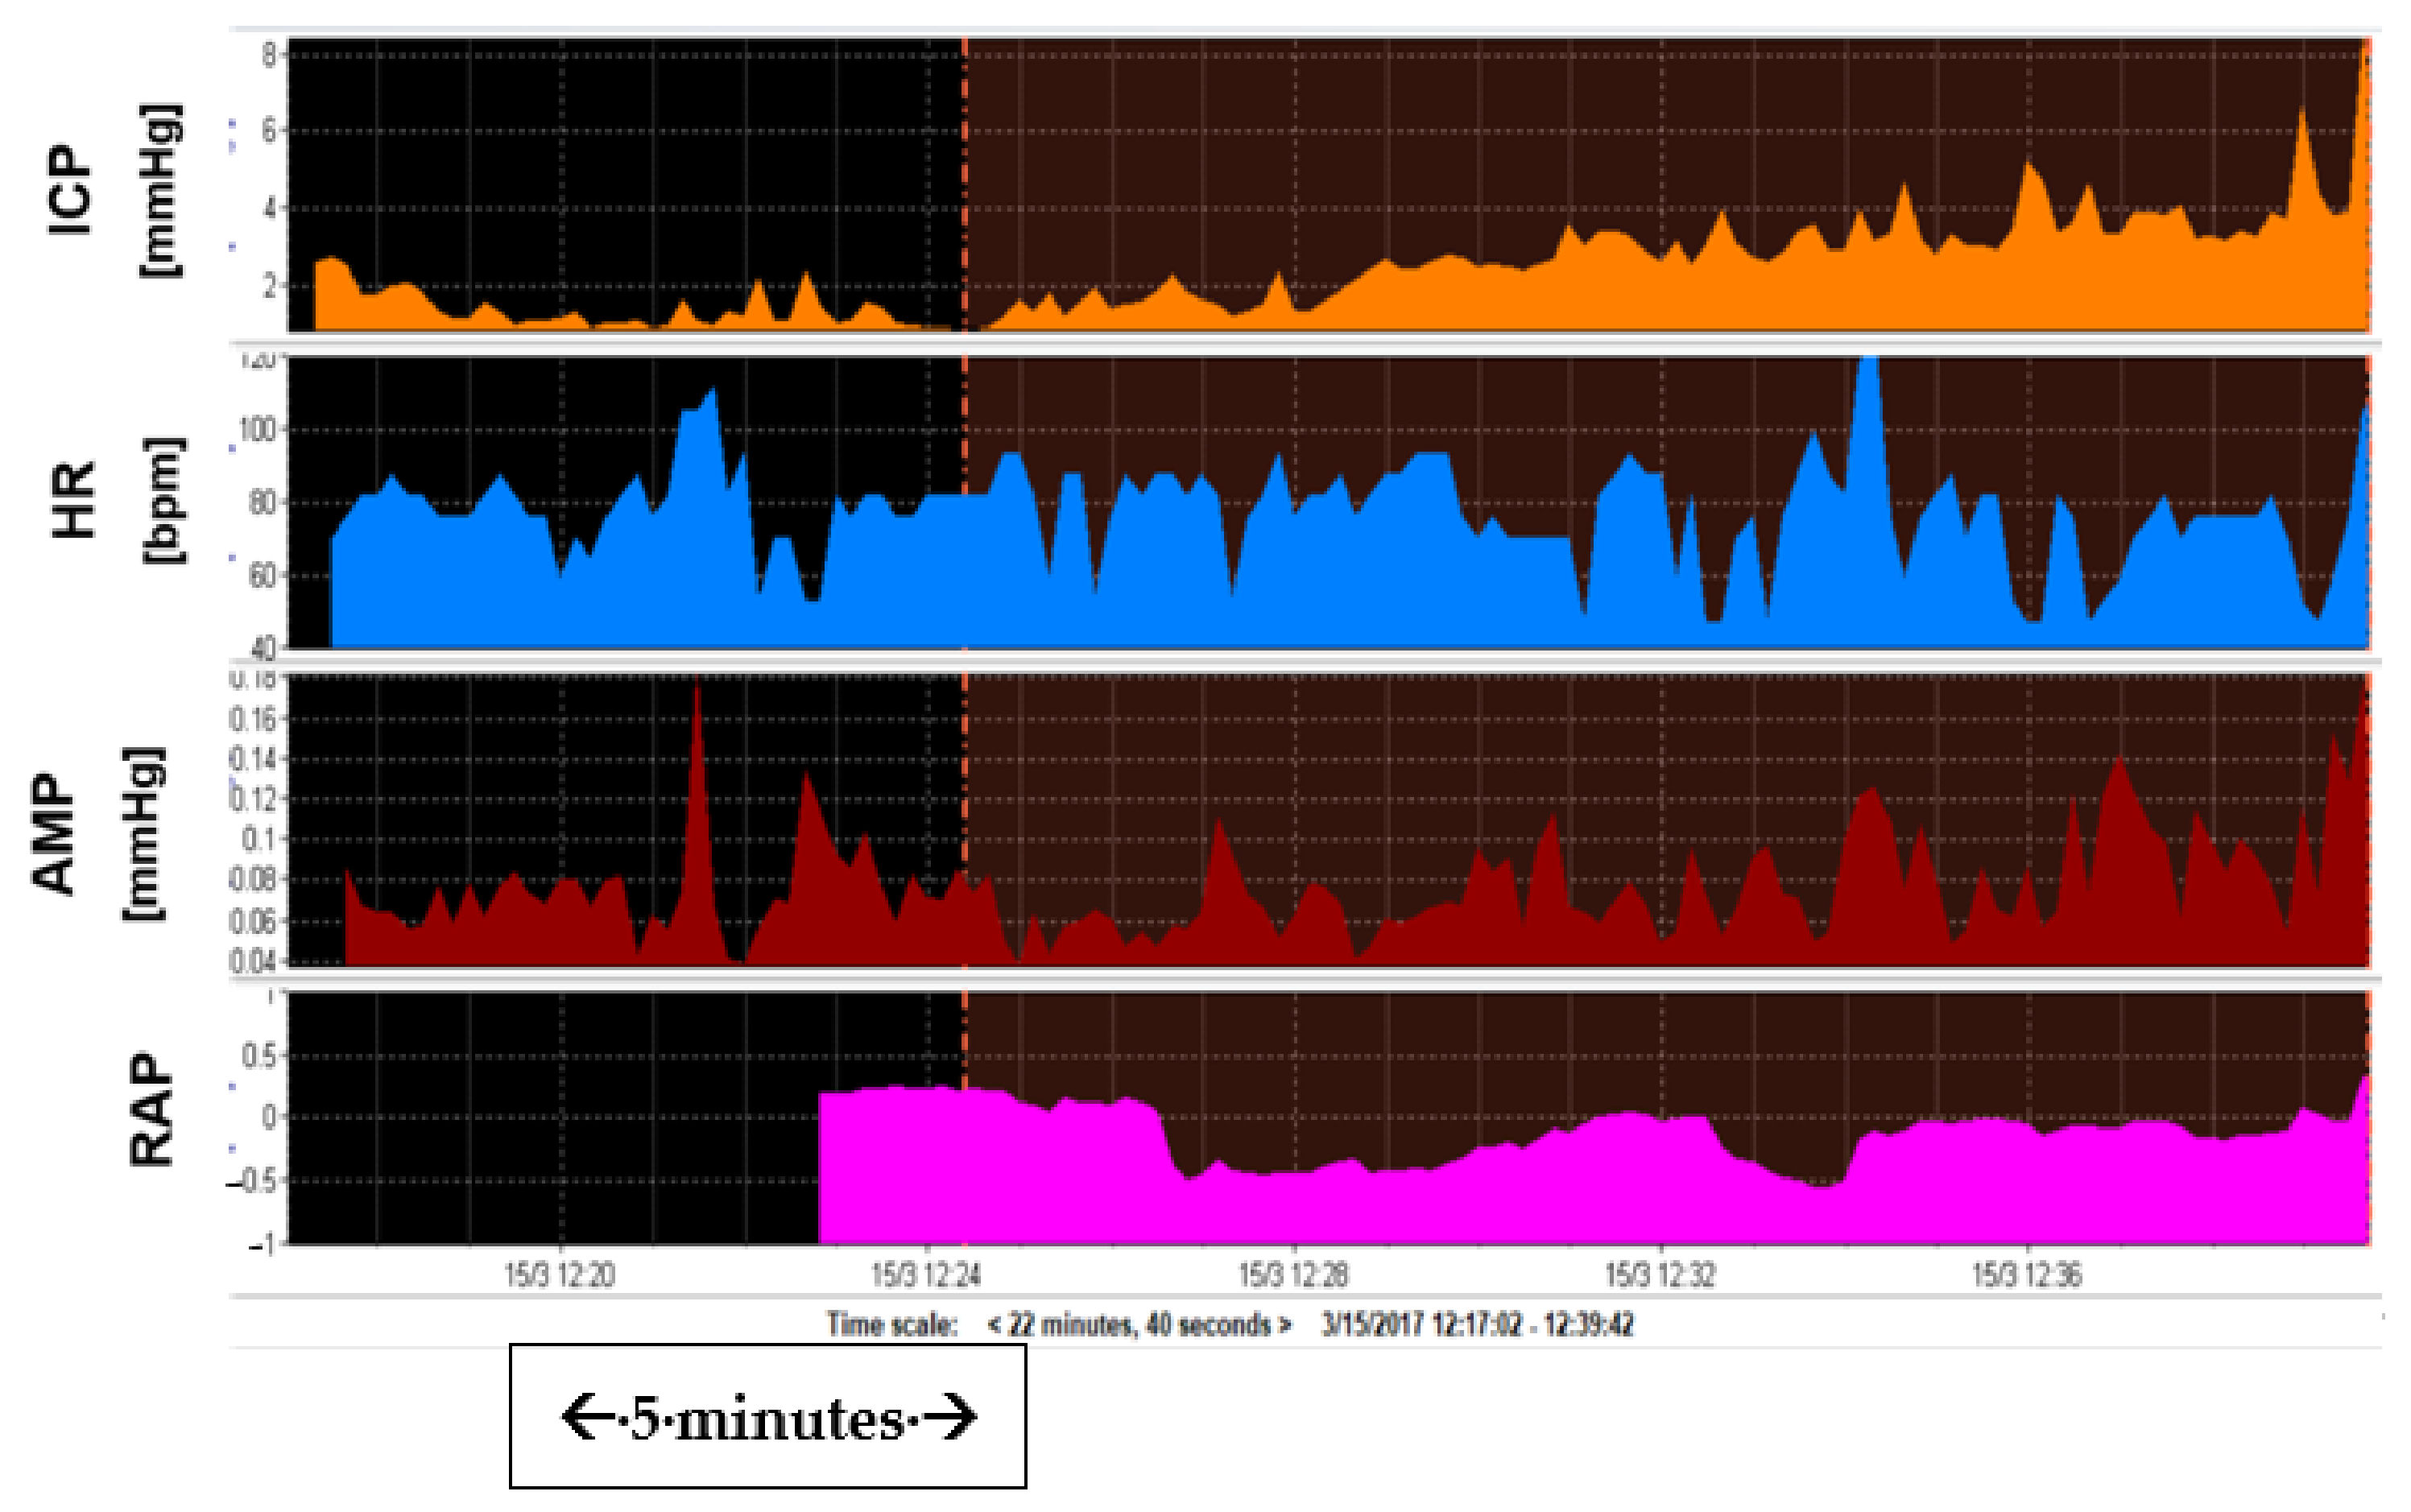Click the '15/3 12:20' time axis label

[x=559, y=1275]
